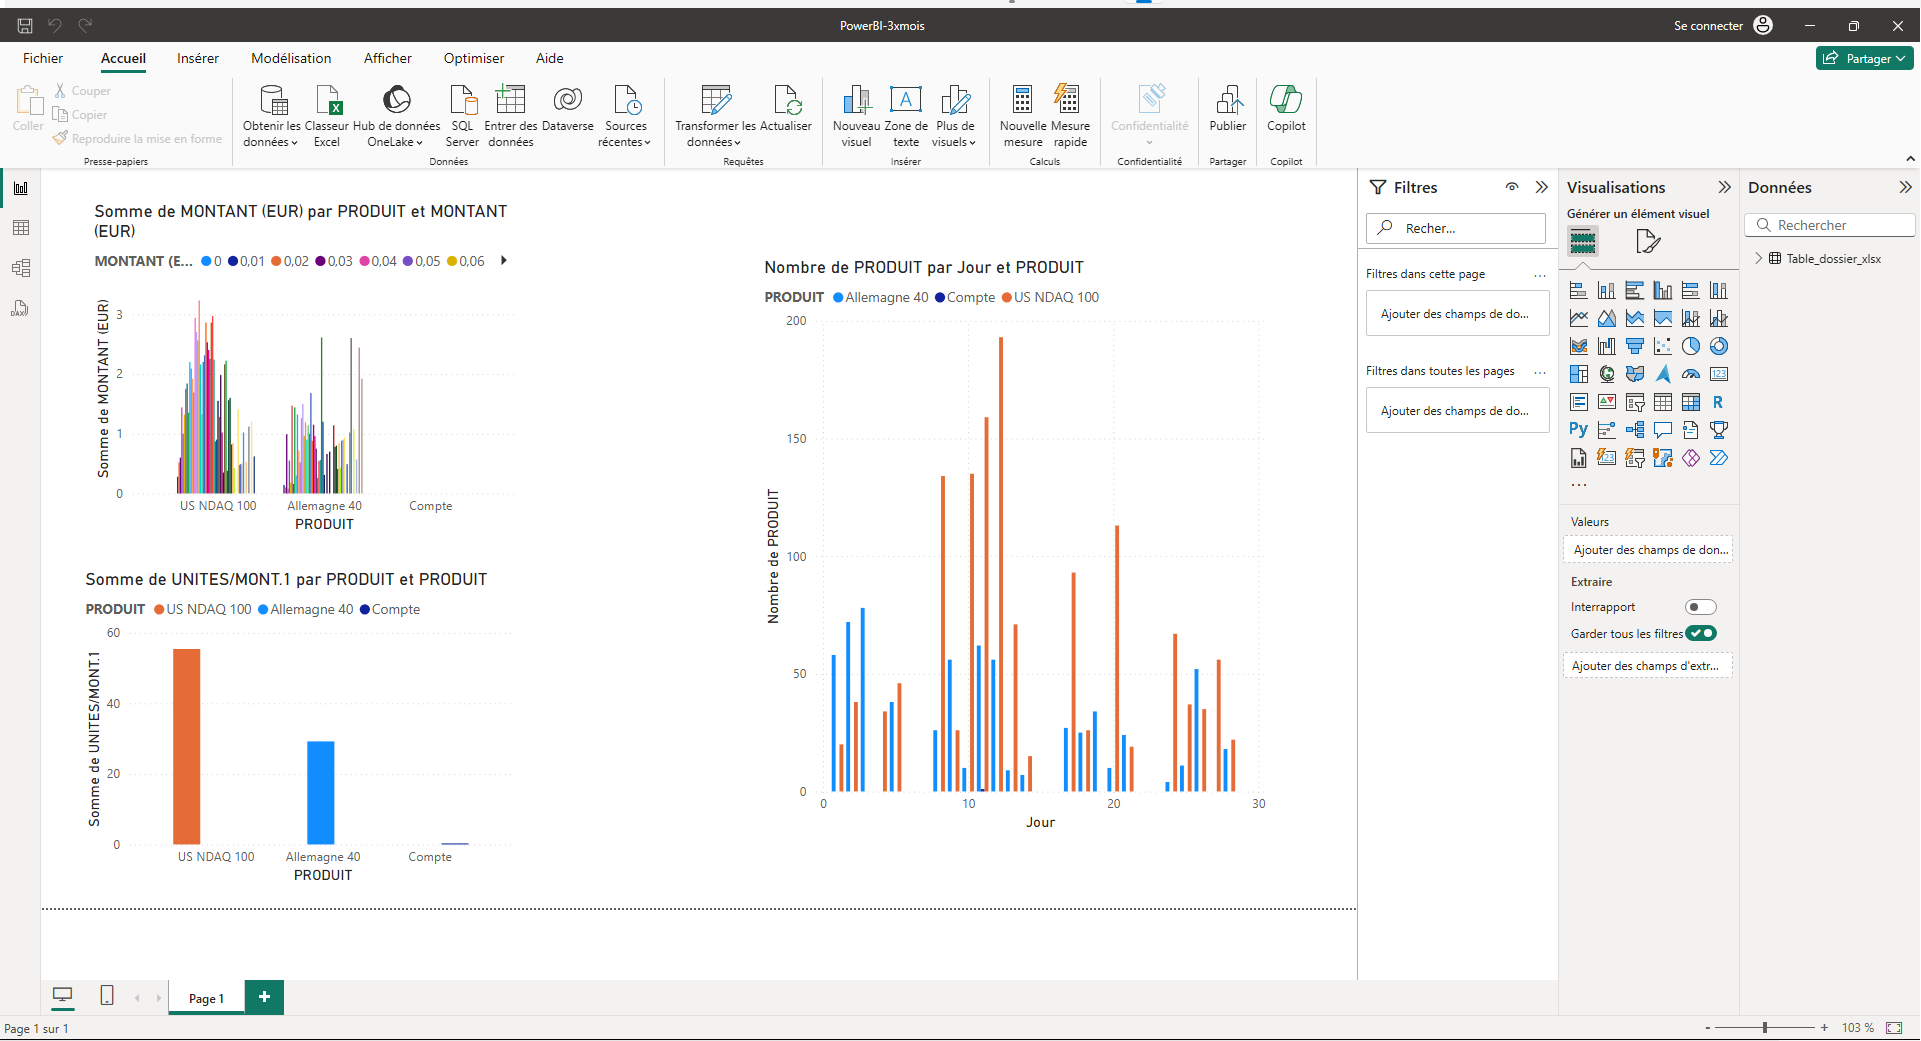
Task: Select the pie chart visualization
Action: pos(1690,346)
